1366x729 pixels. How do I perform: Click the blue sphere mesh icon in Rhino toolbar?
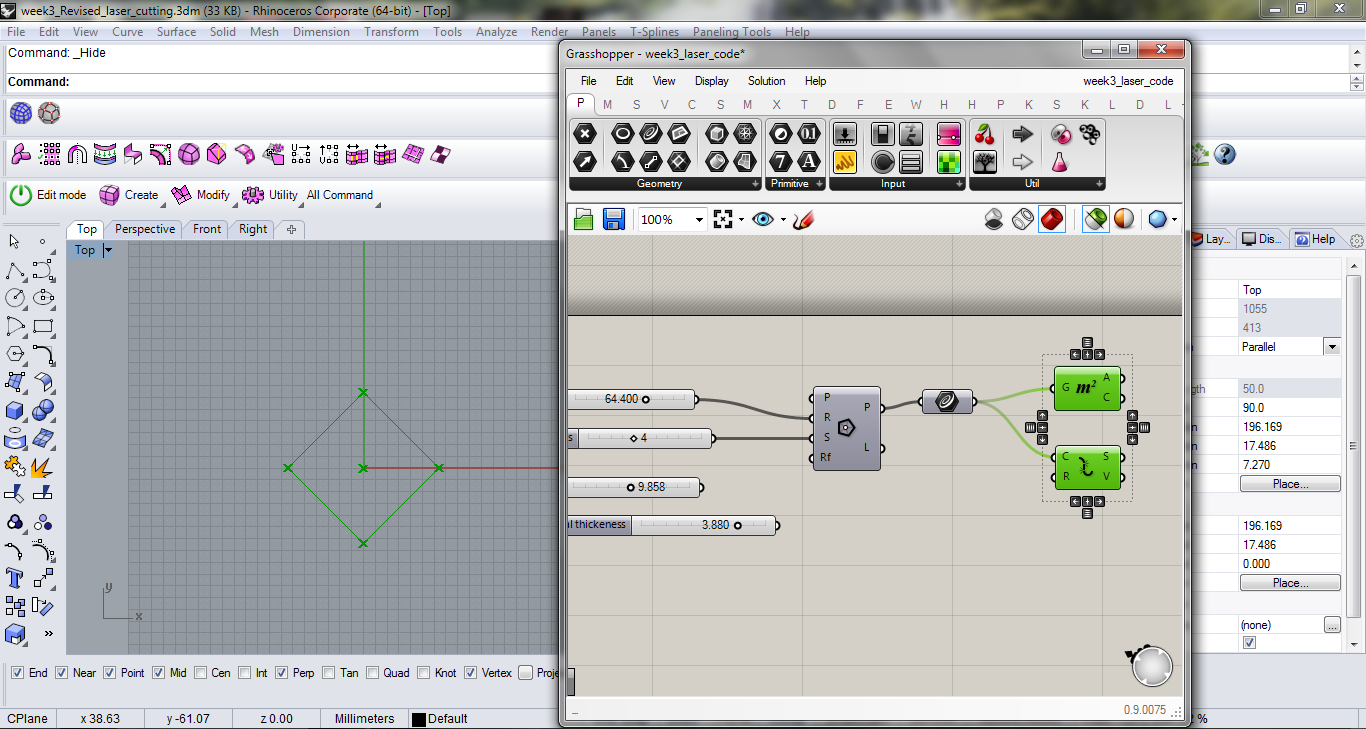pos(21,114)
